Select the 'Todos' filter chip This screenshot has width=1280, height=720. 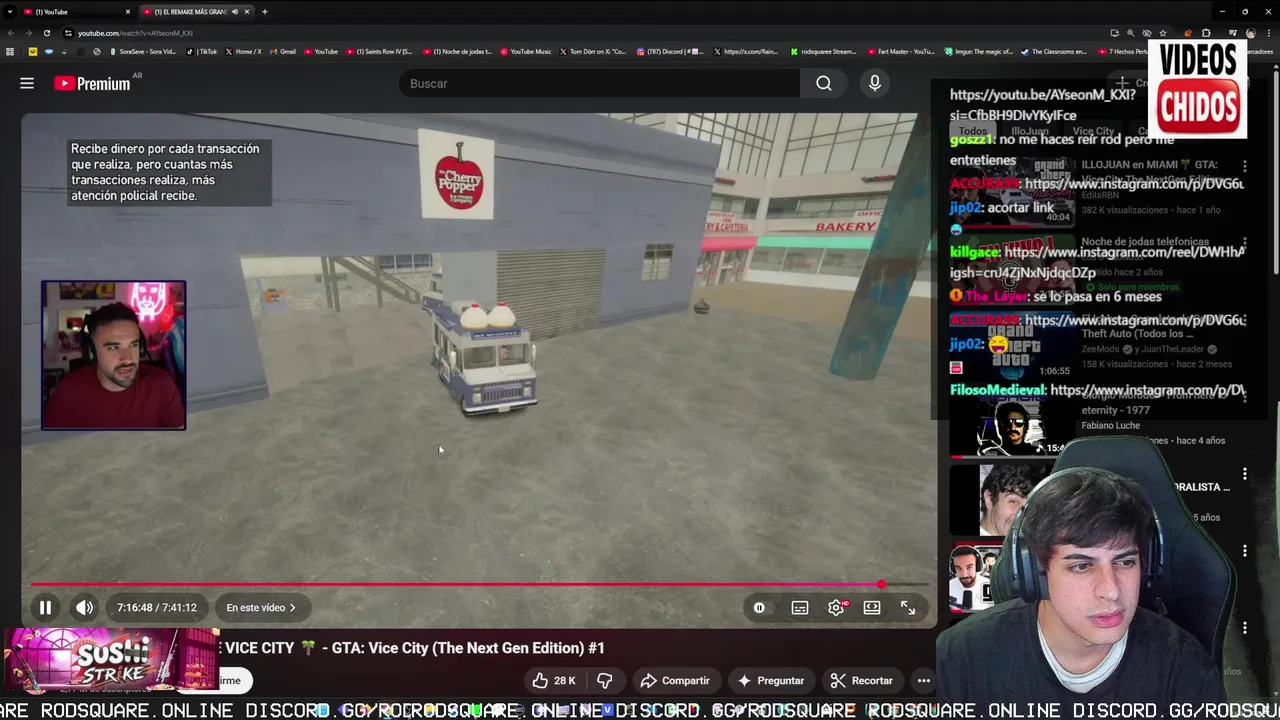[x=973, y=131]
